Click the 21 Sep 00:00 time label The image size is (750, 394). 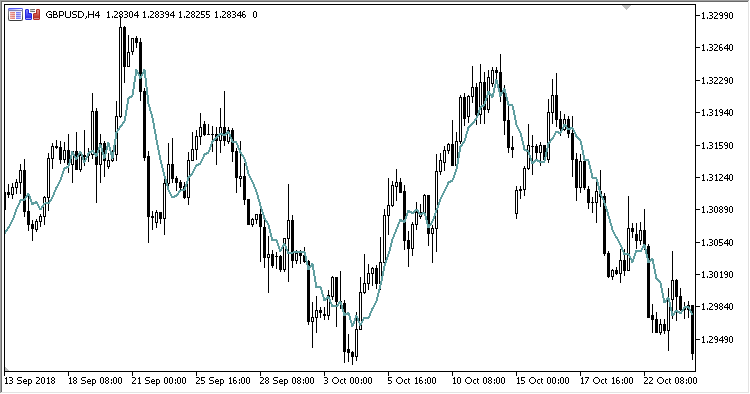(159, 381)
